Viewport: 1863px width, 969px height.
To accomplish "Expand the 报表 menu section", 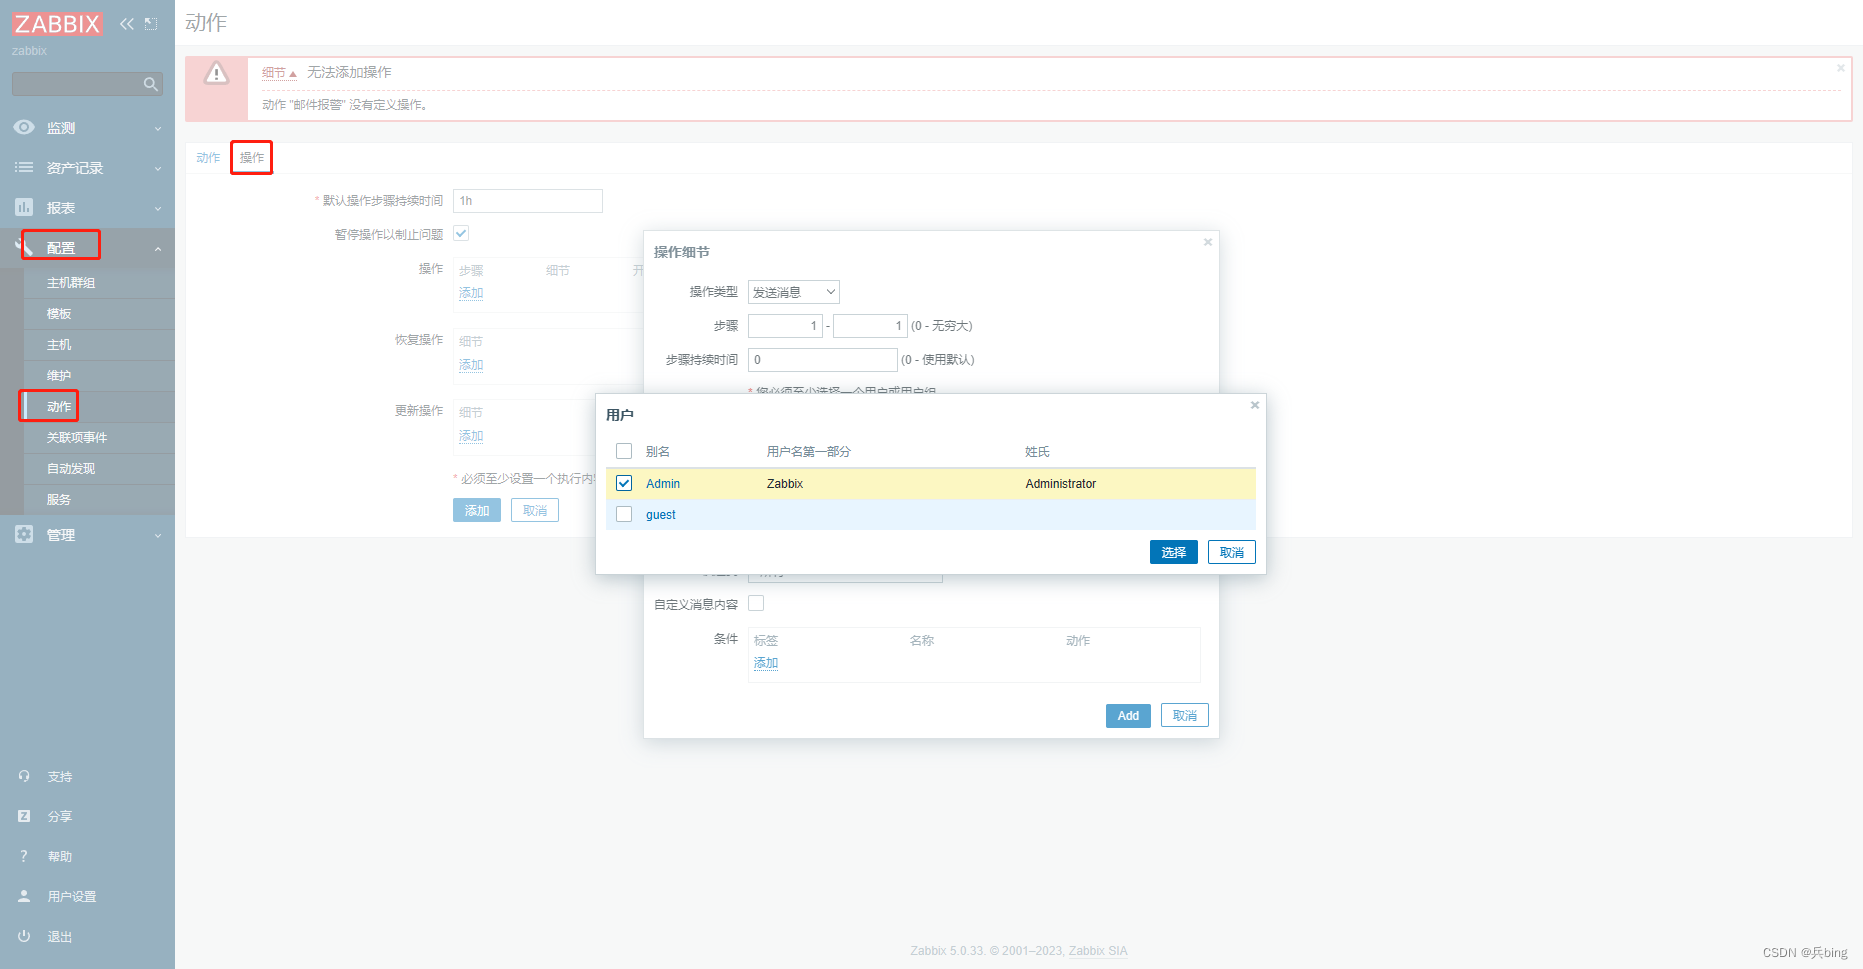I will click(158, 208).
